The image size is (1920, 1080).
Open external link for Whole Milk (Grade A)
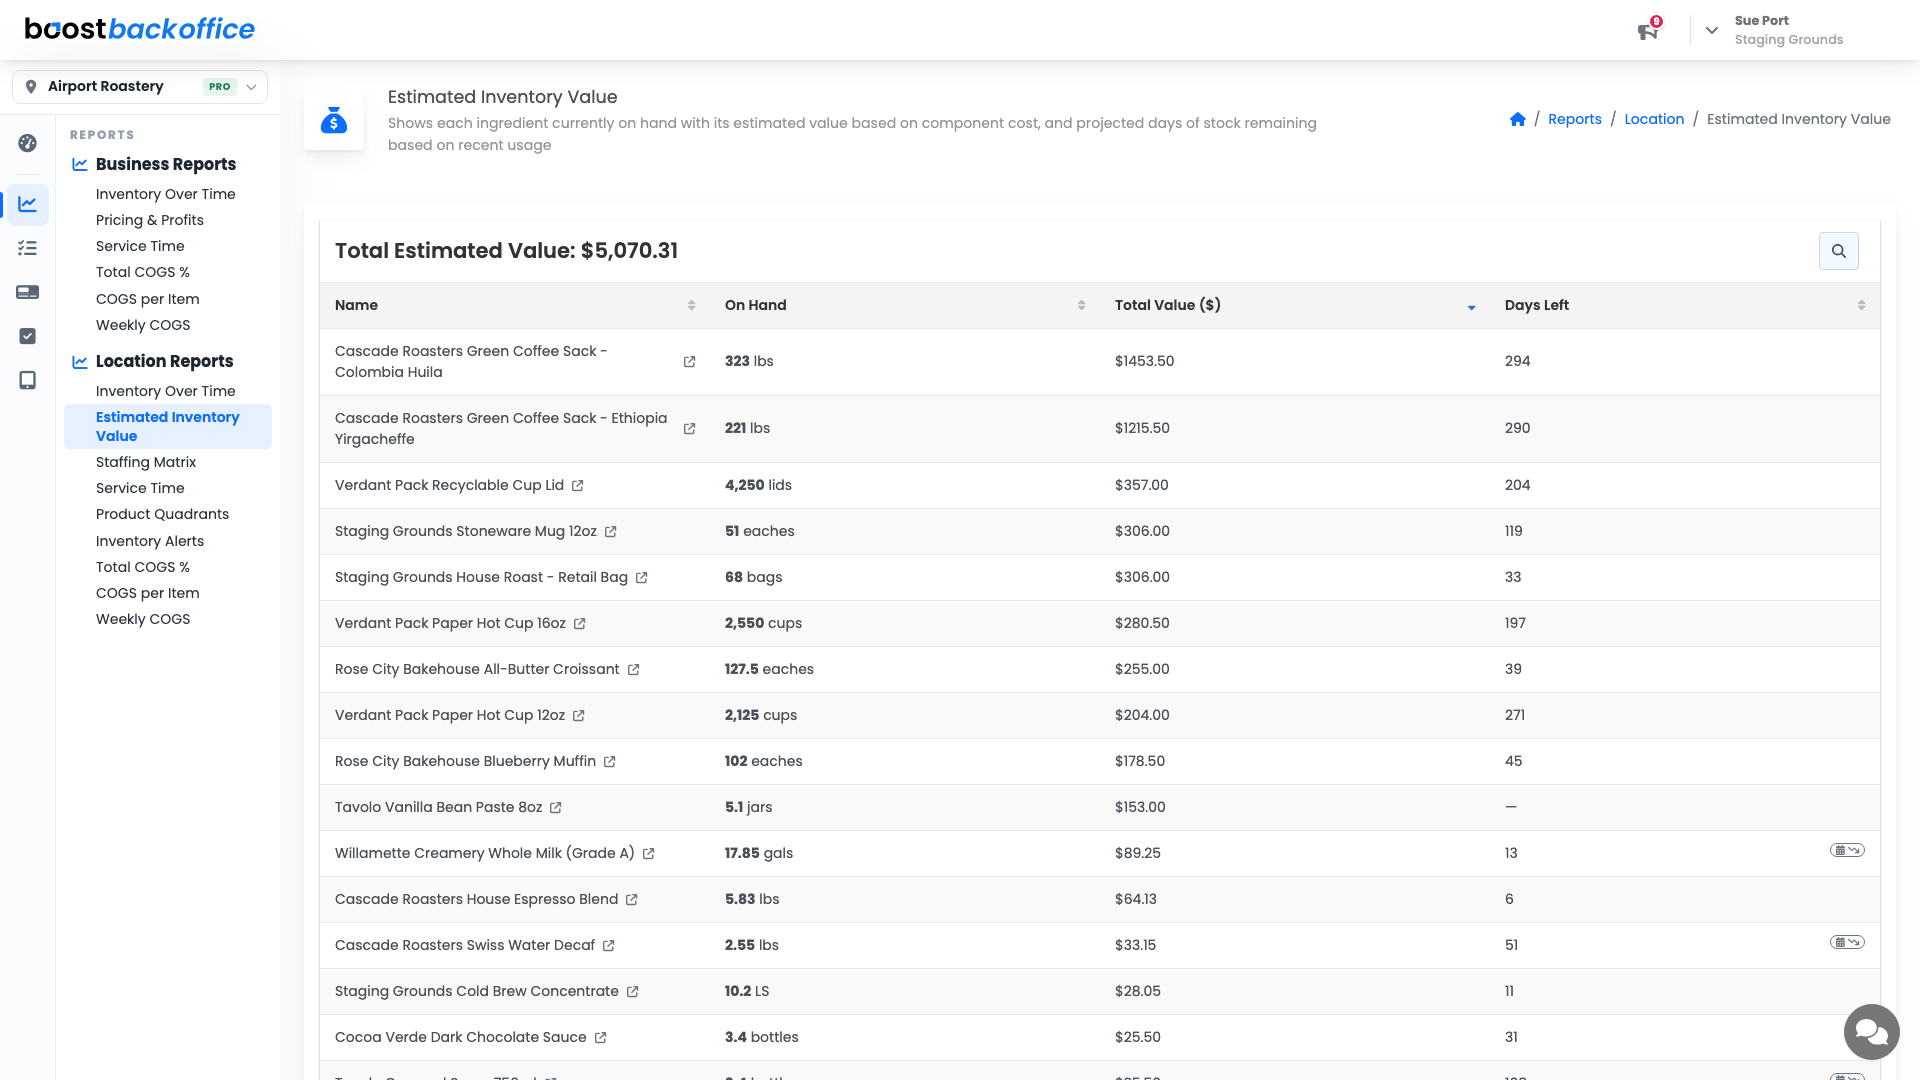[x=648, y=854]
